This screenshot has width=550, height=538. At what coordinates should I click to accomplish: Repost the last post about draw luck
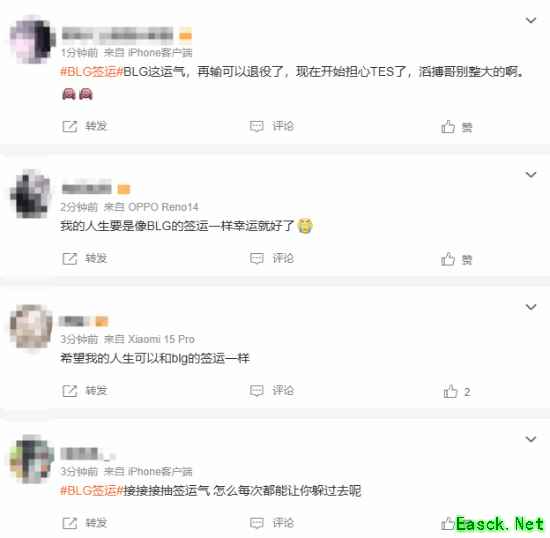[85, 523]
